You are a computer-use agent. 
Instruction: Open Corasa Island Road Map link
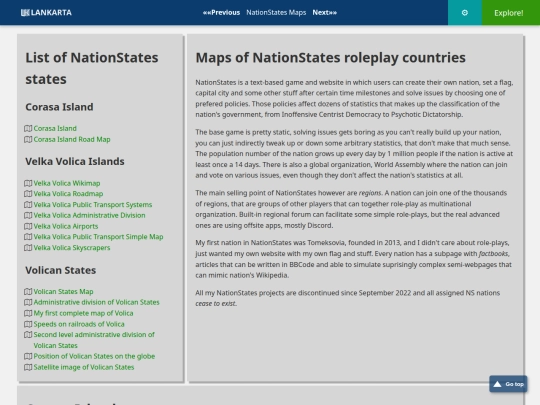(72, 139)
